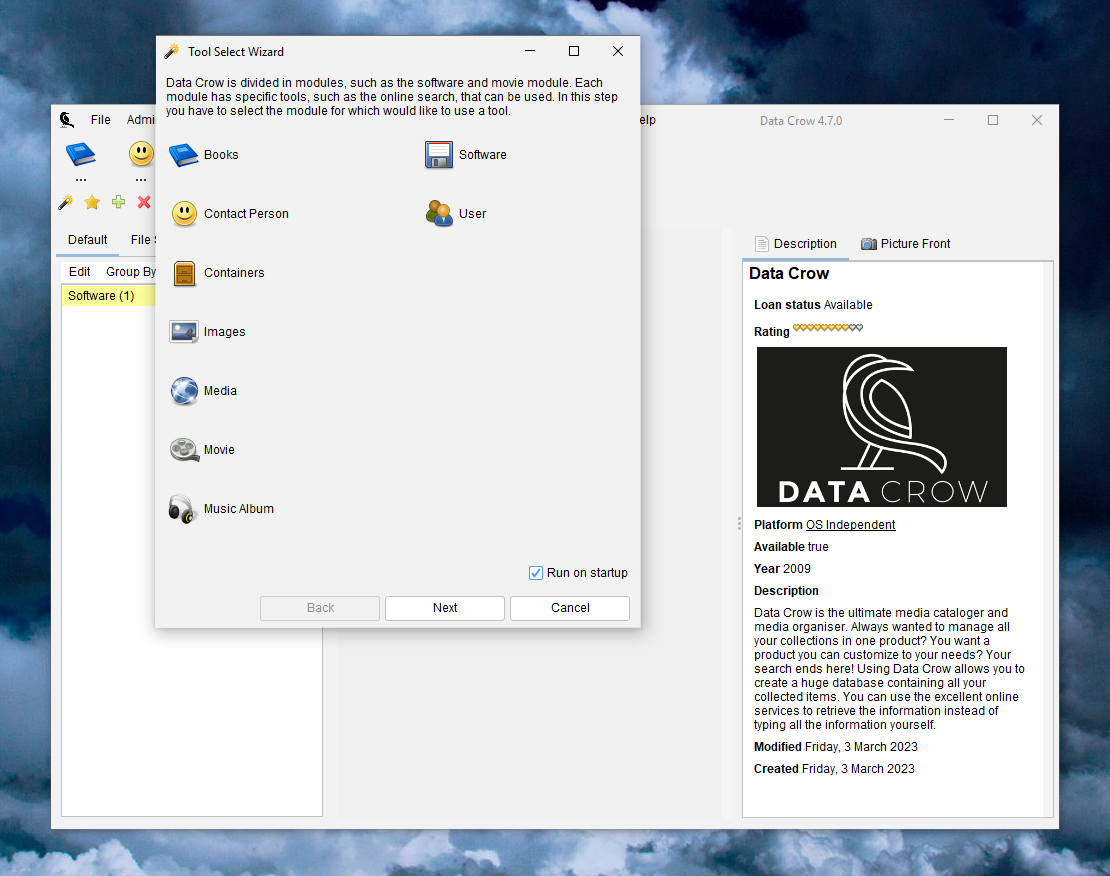Click the Music Album label
This screenshot has width=1110, height=876.
tap(239, 508)
